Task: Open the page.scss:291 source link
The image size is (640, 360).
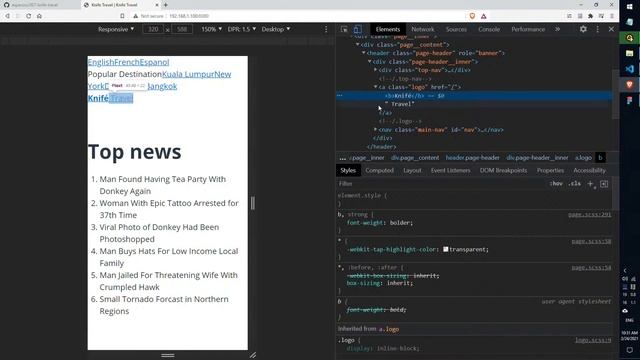Action: click(589, 214)
